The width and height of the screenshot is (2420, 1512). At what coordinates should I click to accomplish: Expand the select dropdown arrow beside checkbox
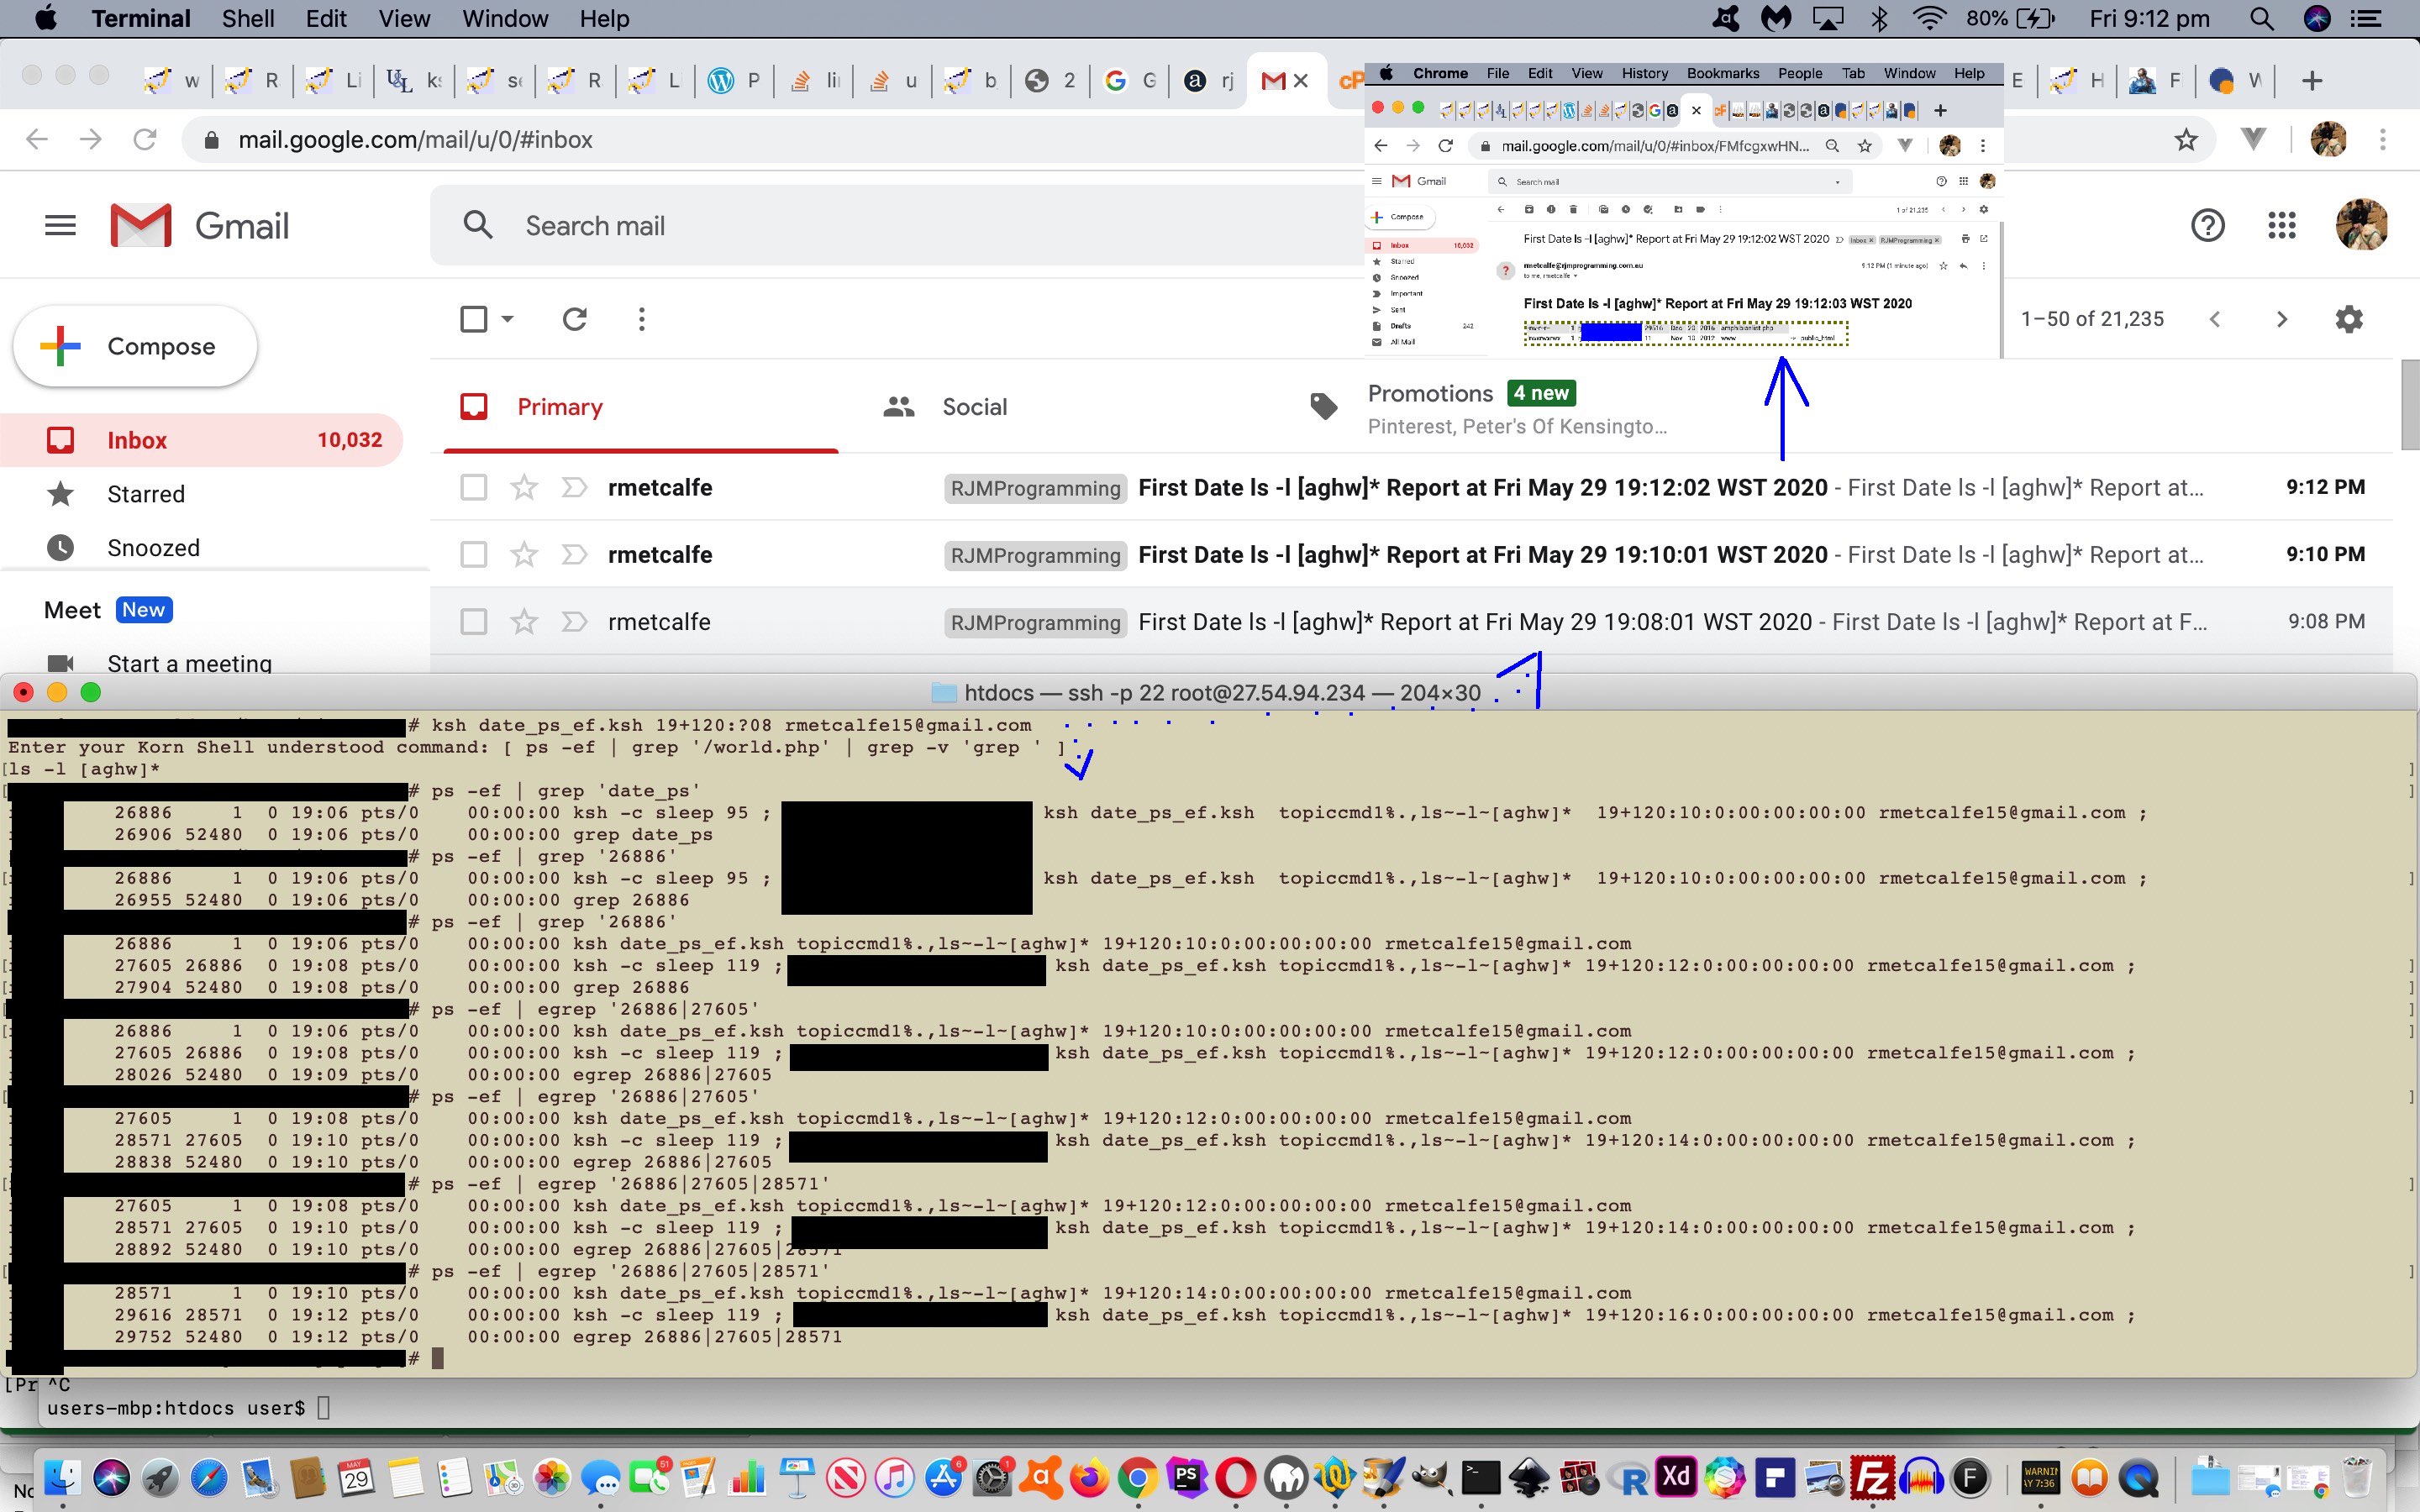point(507,319)
